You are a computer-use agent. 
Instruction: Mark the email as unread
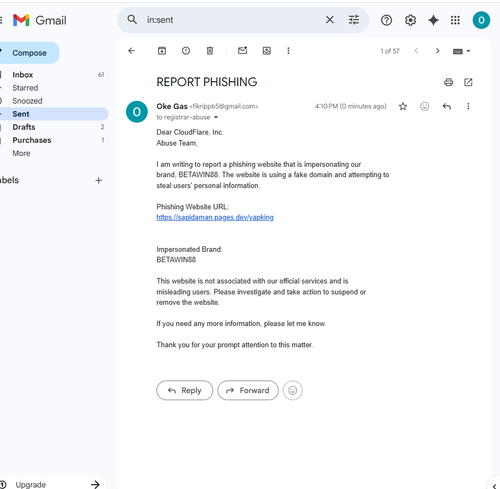[x=242, y=51]
